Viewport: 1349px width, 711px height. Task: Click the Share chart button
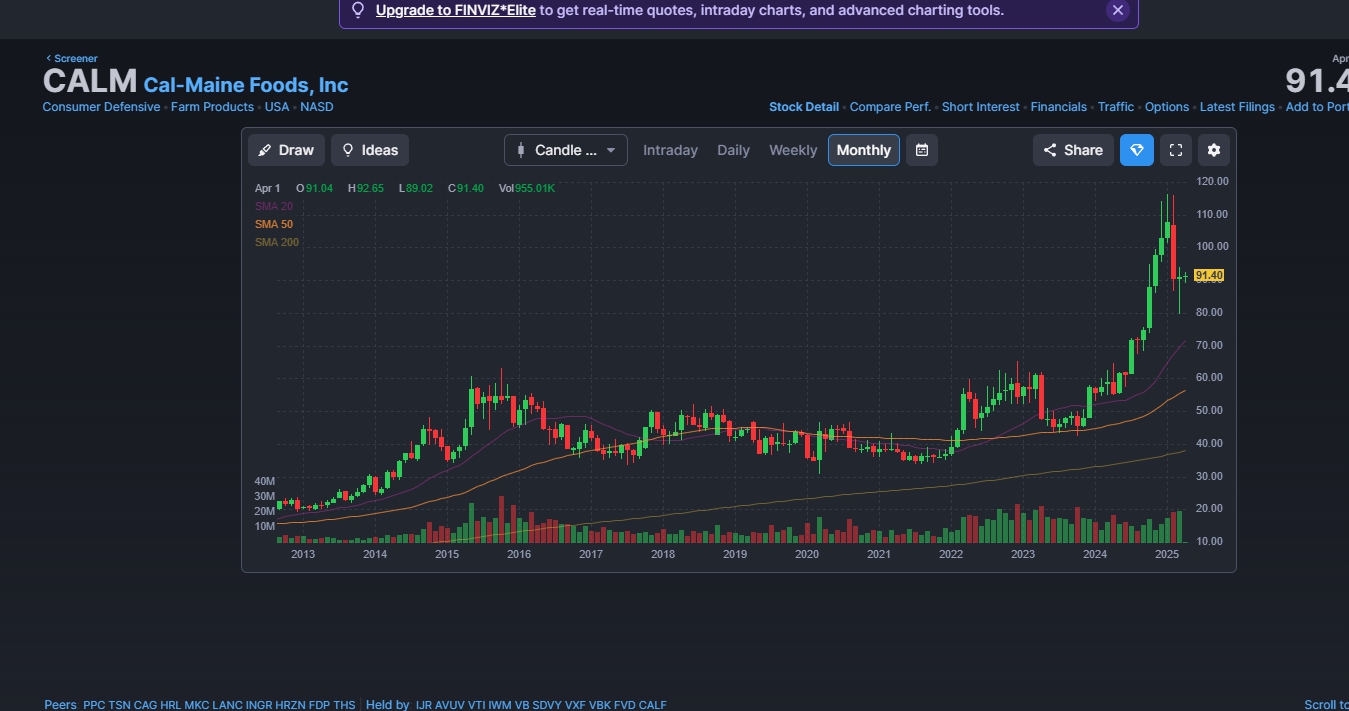pyautogui.click(x=1073, y=150)
